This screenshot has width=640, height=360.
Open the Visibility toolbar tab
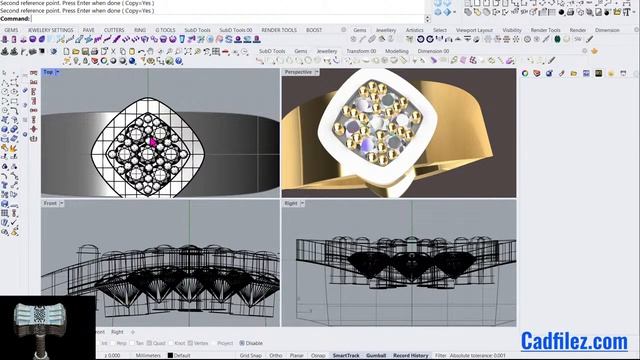[512, 30]
